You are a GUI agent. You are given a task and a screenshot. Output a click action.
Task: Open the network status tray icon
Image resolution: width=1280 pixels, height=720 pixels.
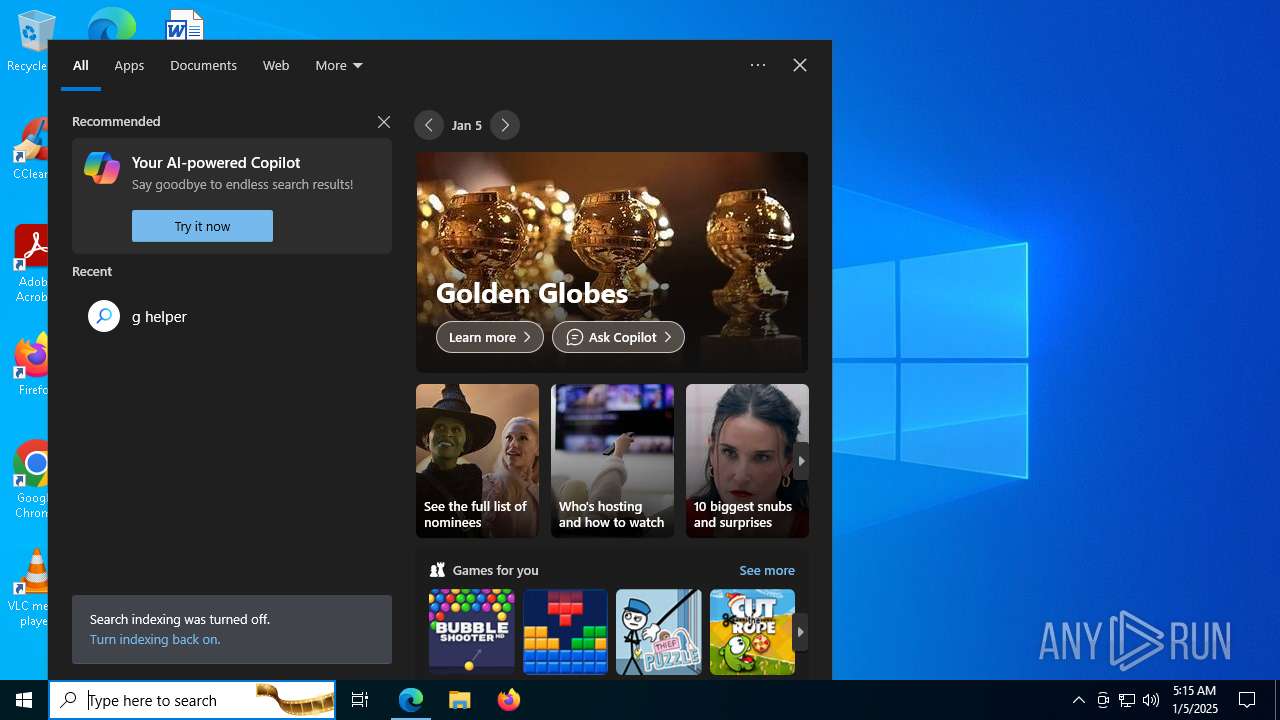coord(1127,700)
